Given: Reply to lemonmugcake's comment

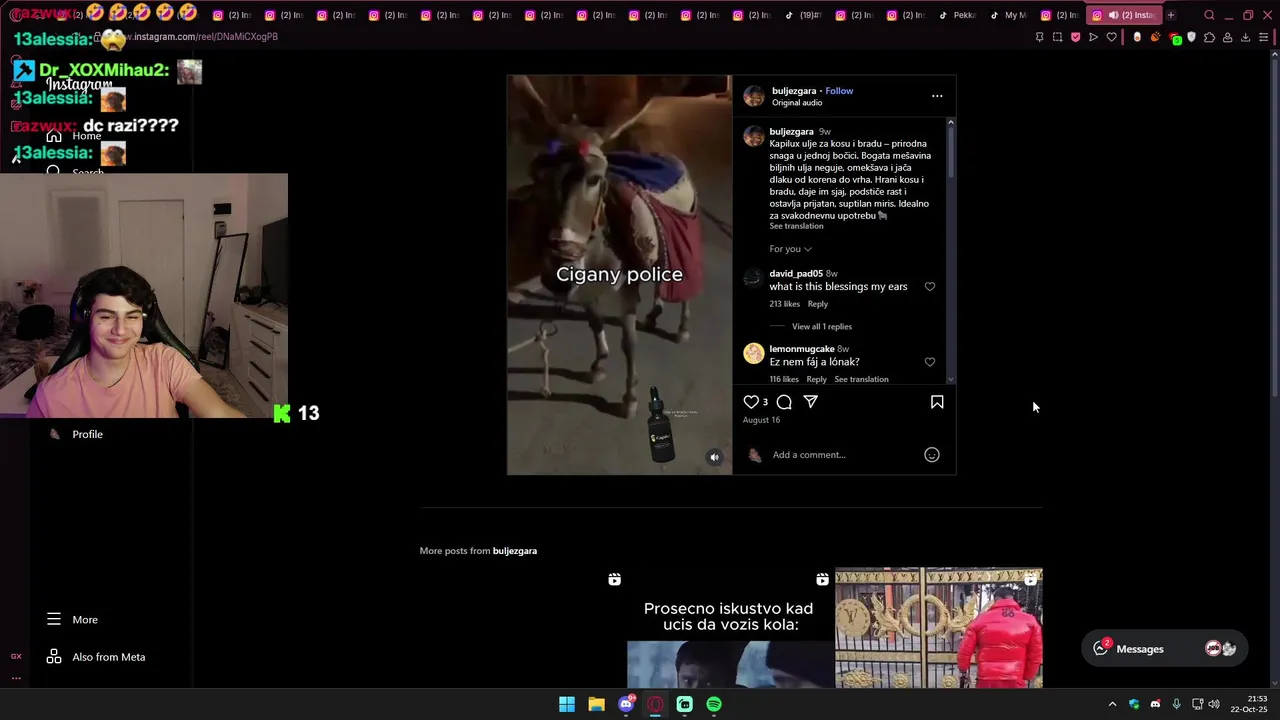Looking at the screenshot, I should [817, 380].
